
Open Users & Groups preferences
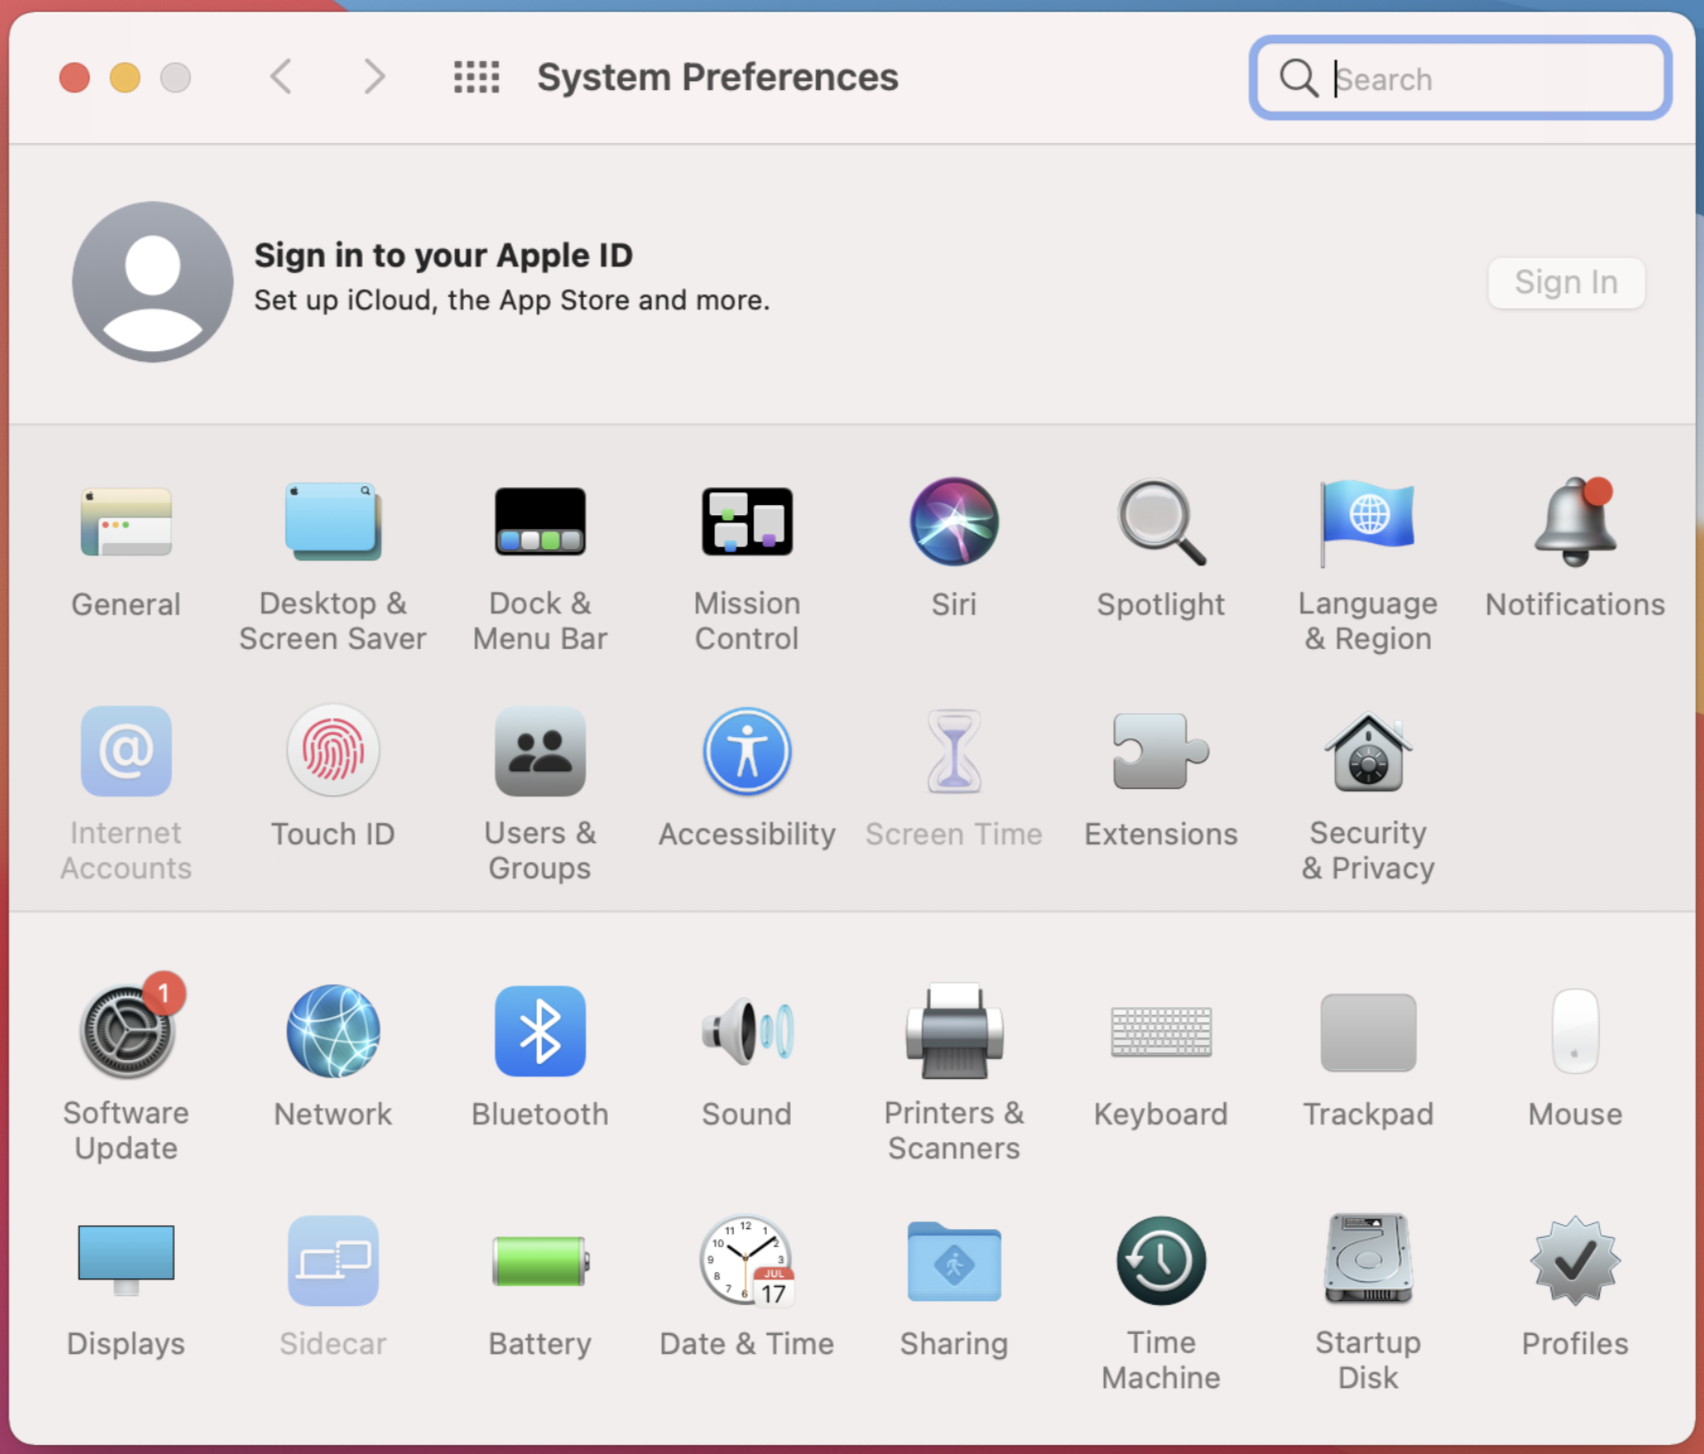540,751
